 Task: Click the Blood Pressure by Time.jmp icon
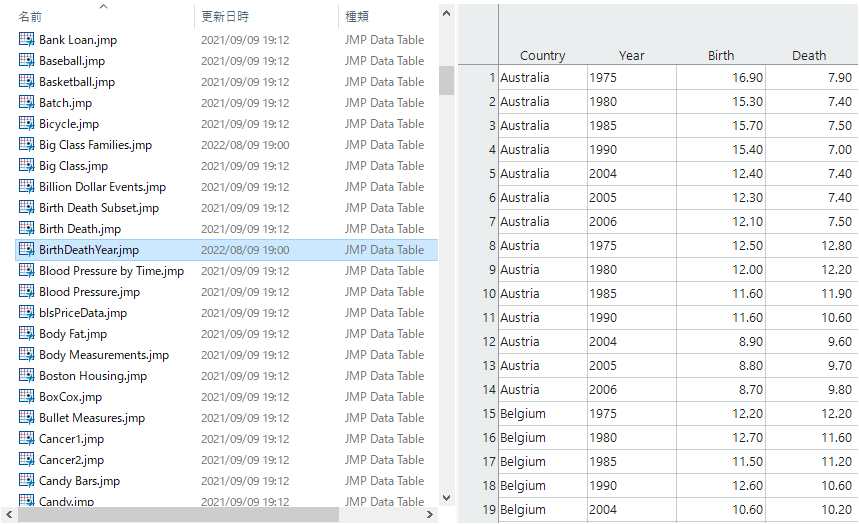(26, 271)
